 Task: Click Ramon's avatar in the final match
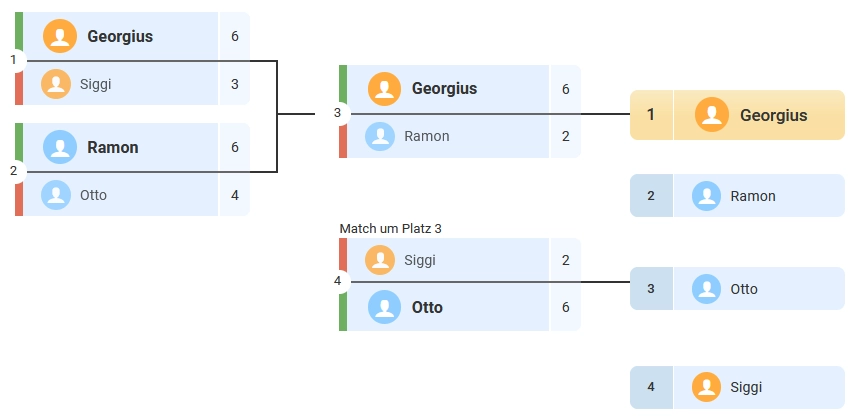click(380, 136)
